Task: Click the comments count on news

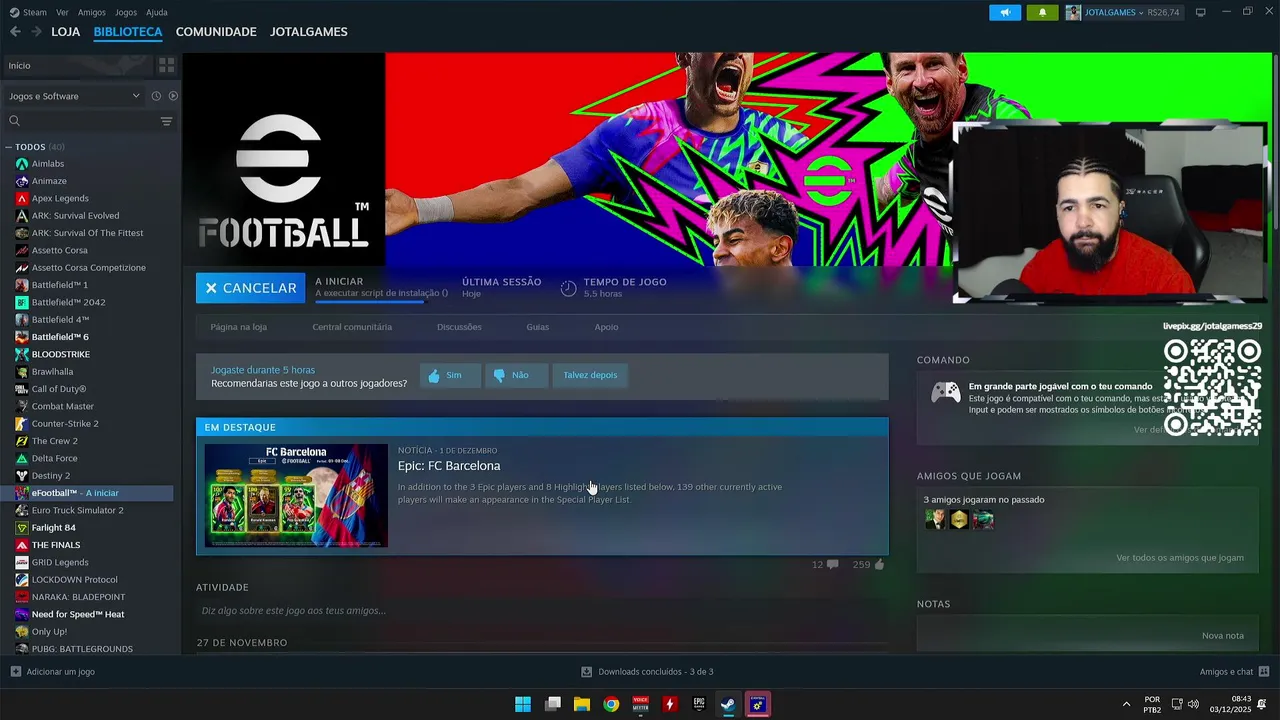Action: point(825,565)
